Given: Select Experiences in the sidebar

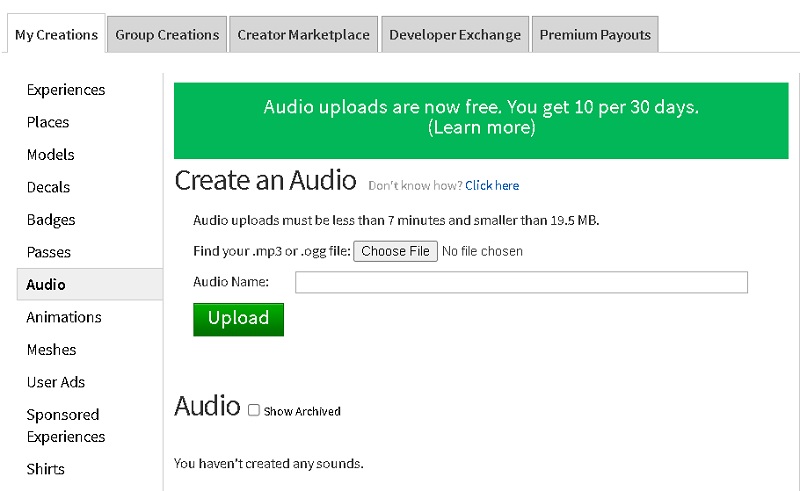Looking at the screenshot, I should 66,90.
